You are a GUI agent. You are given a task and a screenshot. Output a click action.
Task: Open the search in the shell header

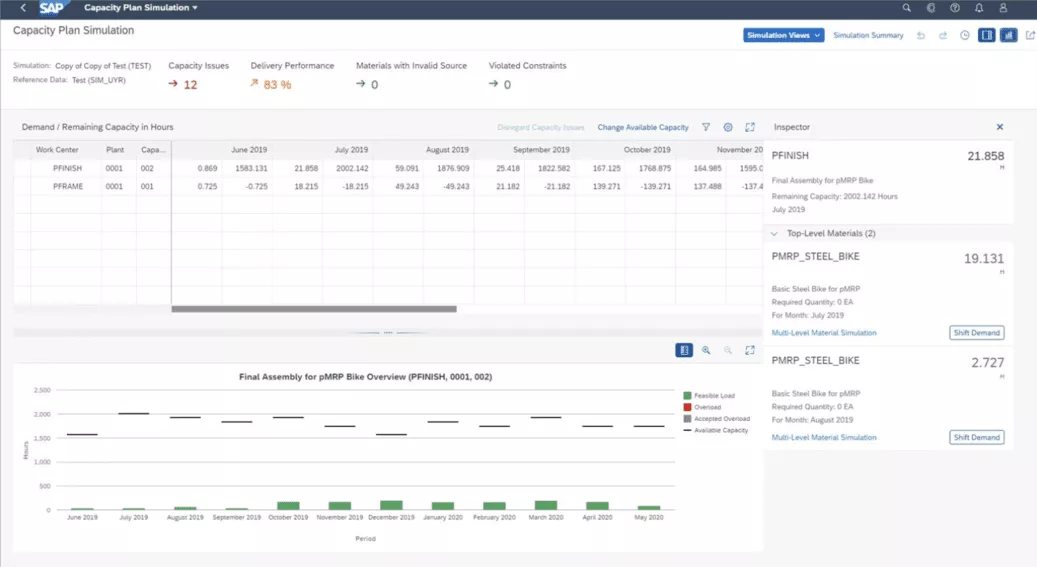907,8
